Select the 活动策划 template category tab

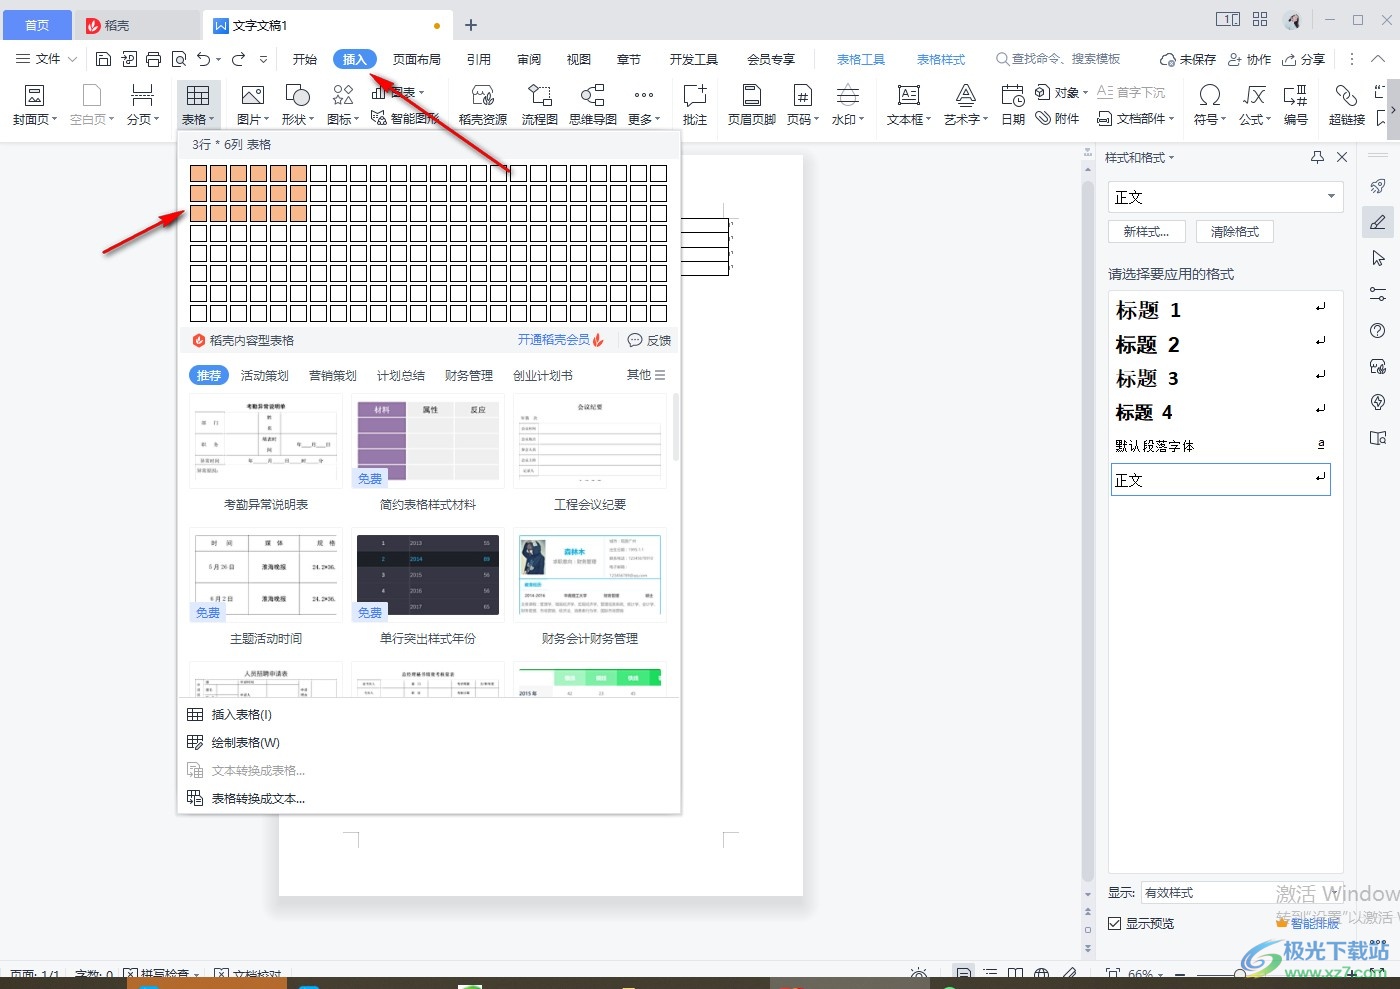click(265, 375)
